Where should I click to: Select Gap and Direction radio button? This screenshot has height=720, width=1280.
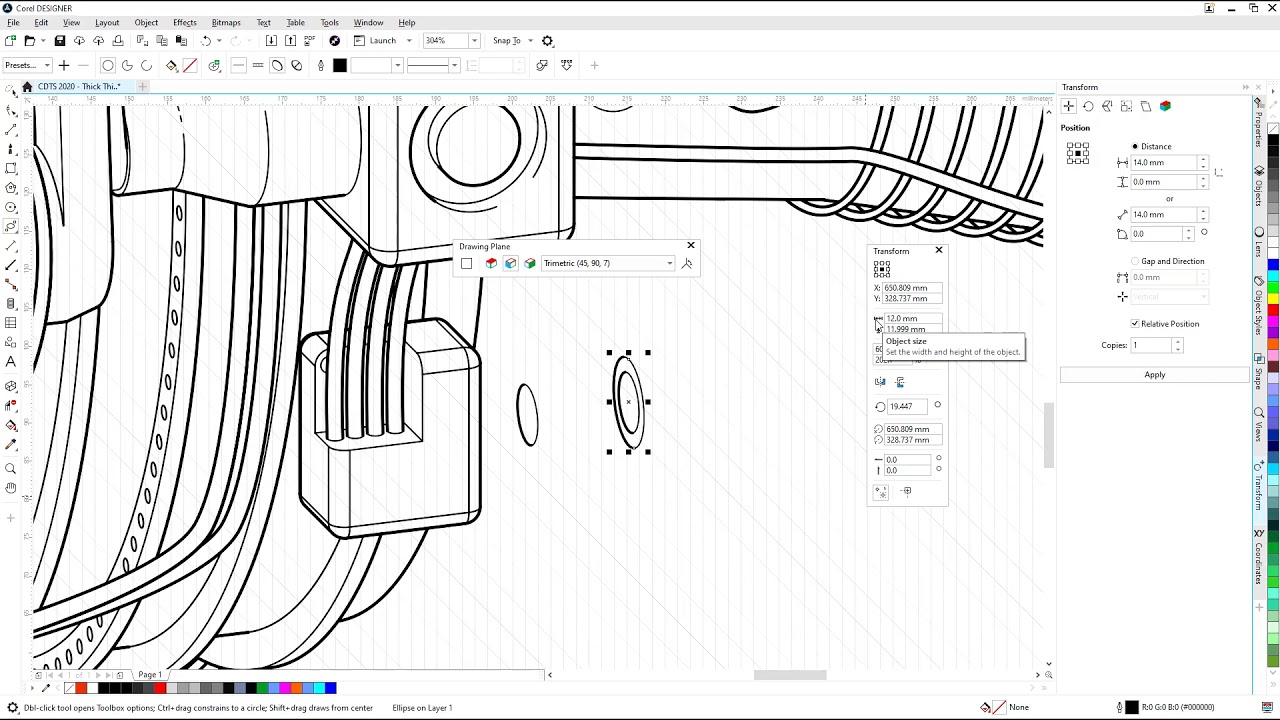click(1135, 262)
